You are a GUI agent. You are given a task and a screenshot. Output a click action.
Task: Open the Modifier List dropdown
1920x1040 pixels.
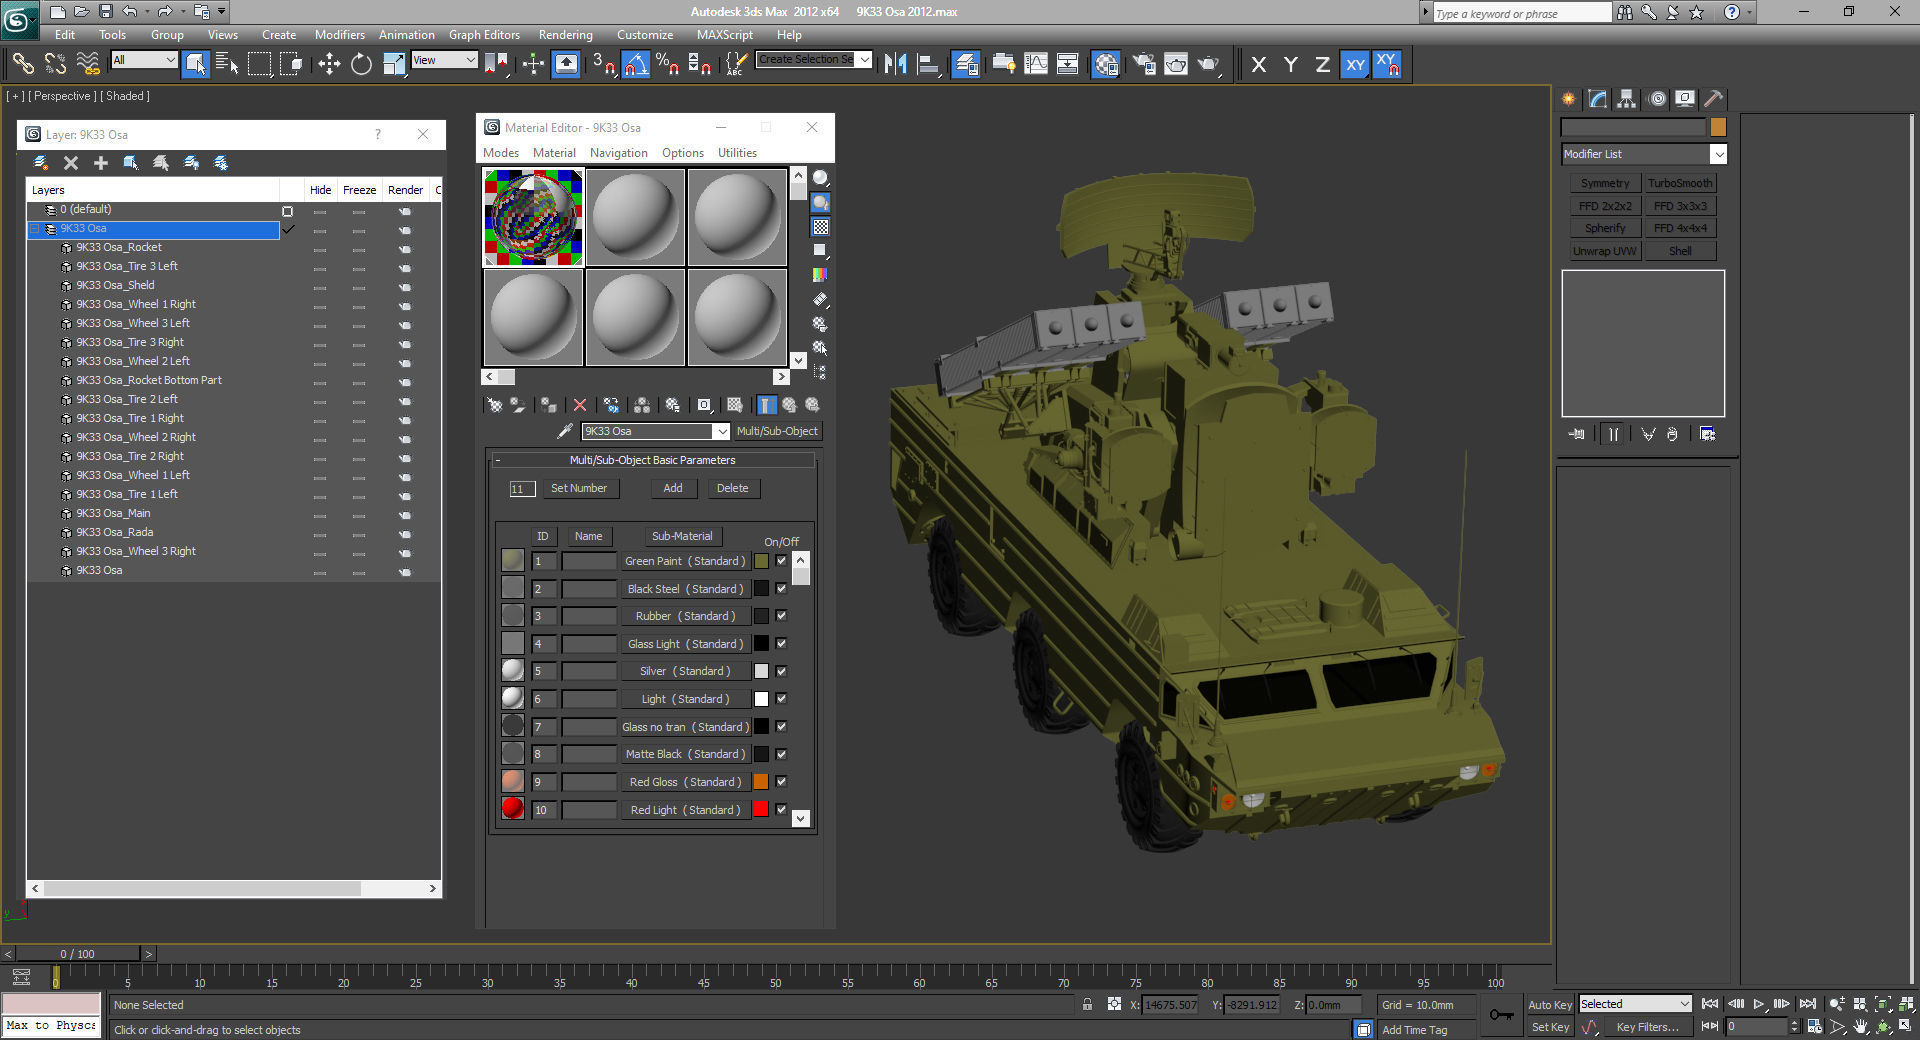pyautogui.click(x=1644, y=154)
